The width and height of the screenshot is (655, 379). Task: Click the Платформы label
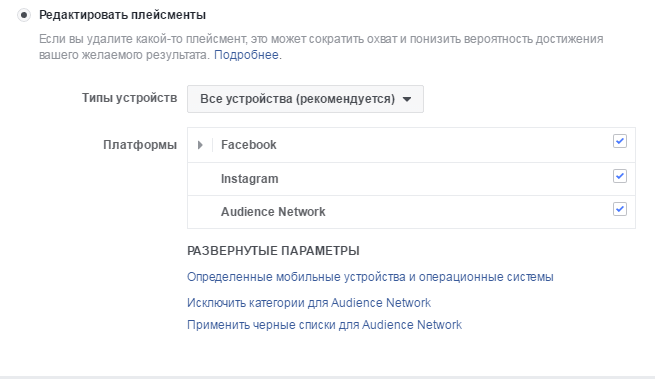coord(140,145)
